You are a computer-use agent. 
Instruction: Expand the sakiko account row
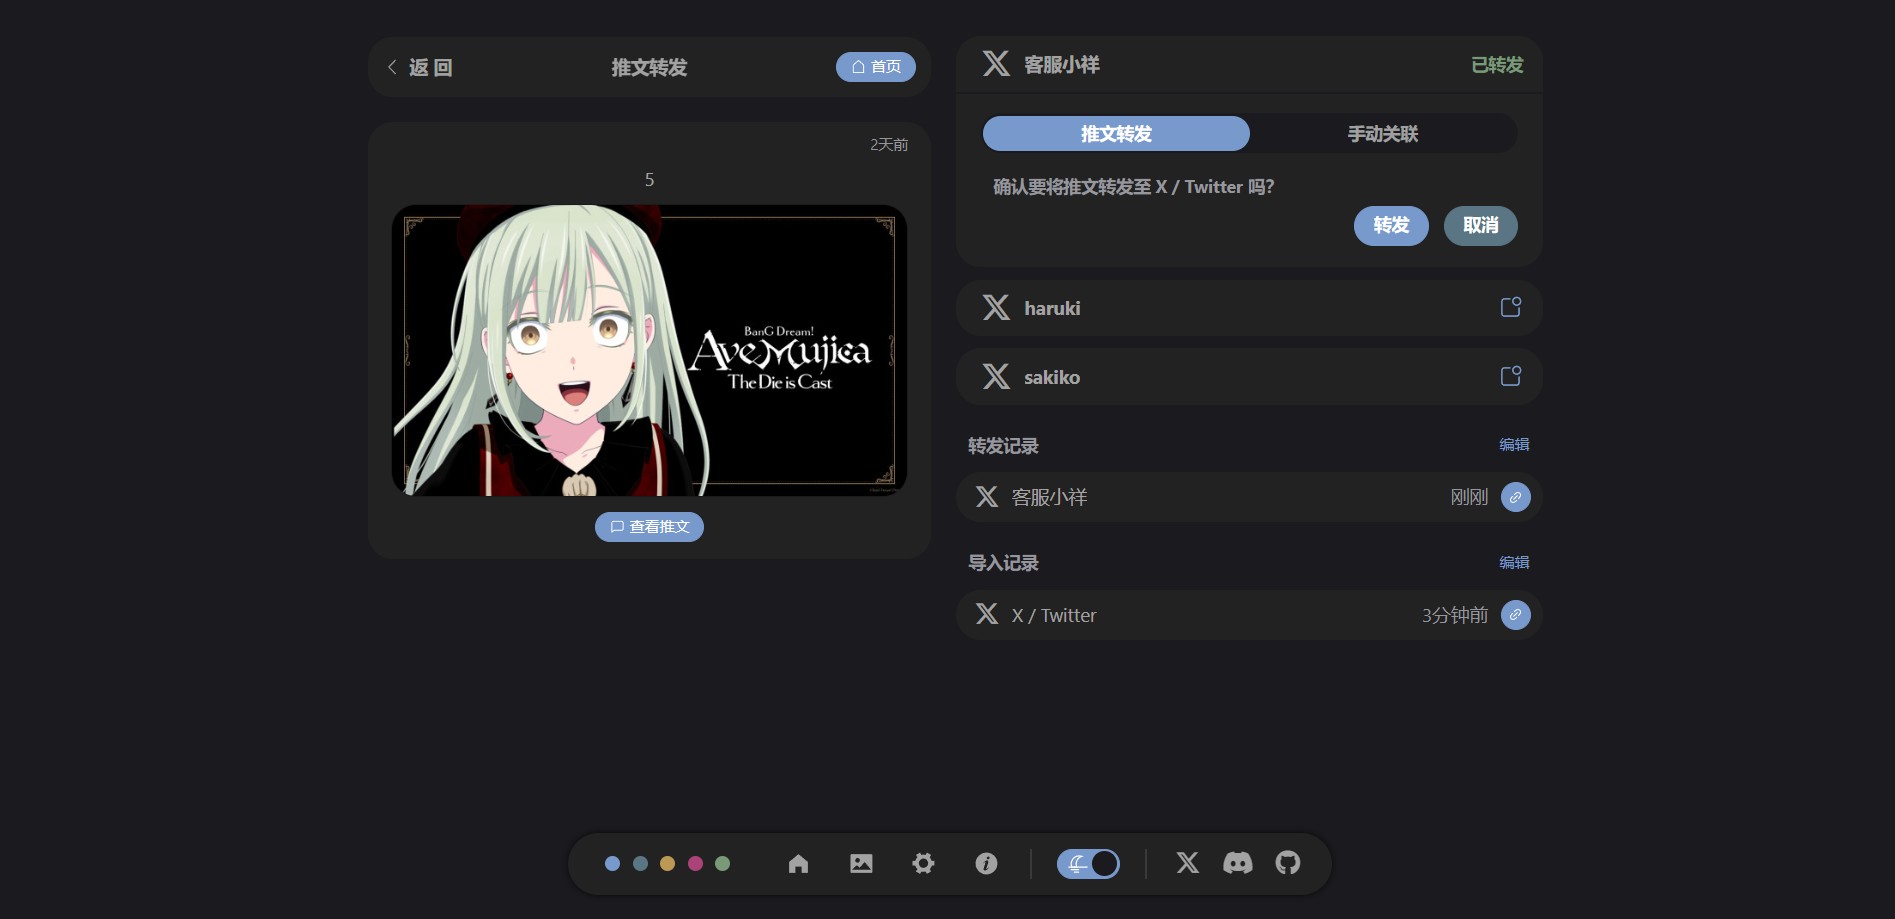click(1248, 377)
